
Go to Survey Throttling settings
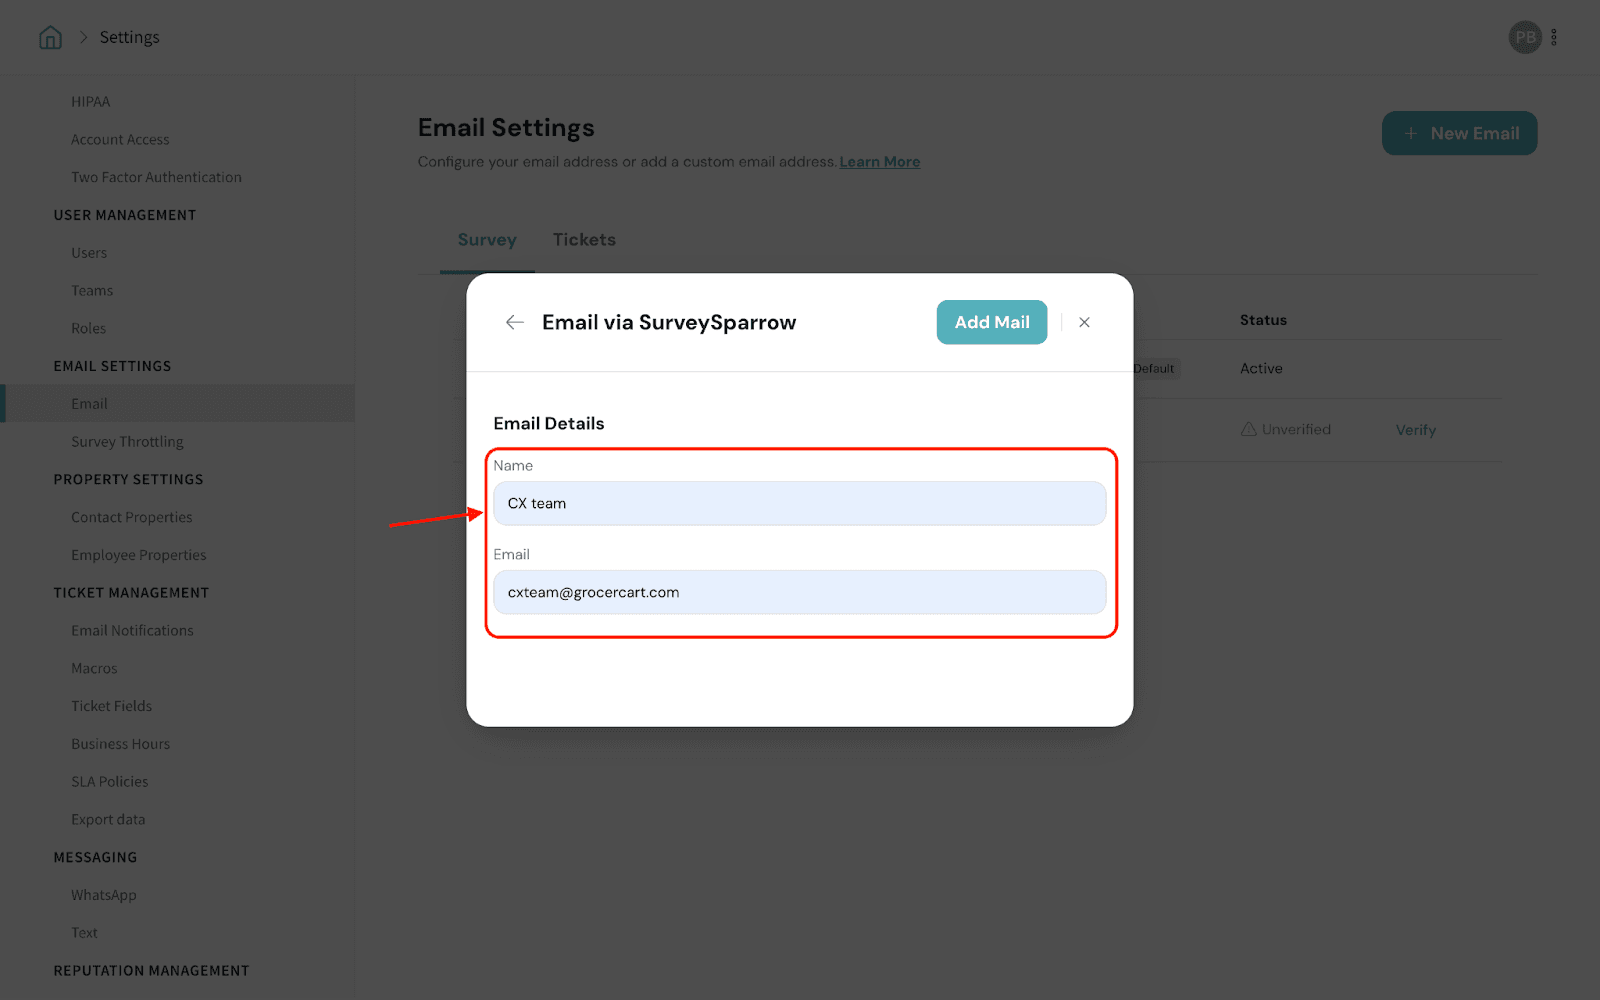click(127, 442)
